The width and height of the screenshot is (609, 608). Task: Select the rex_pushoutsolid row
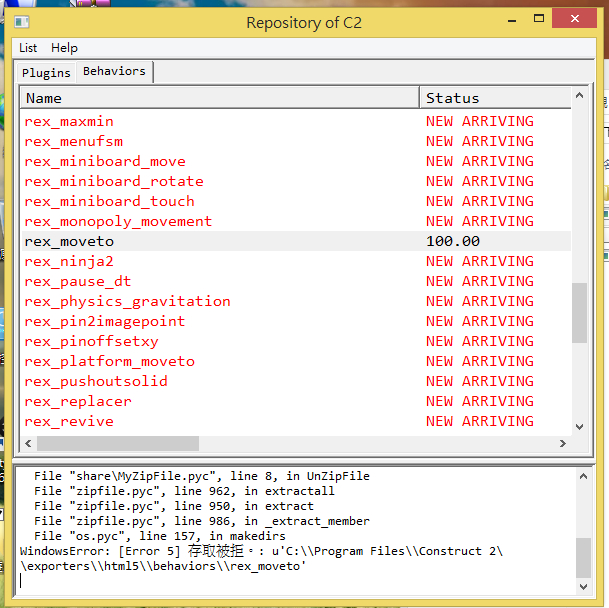tap(296, 382)
